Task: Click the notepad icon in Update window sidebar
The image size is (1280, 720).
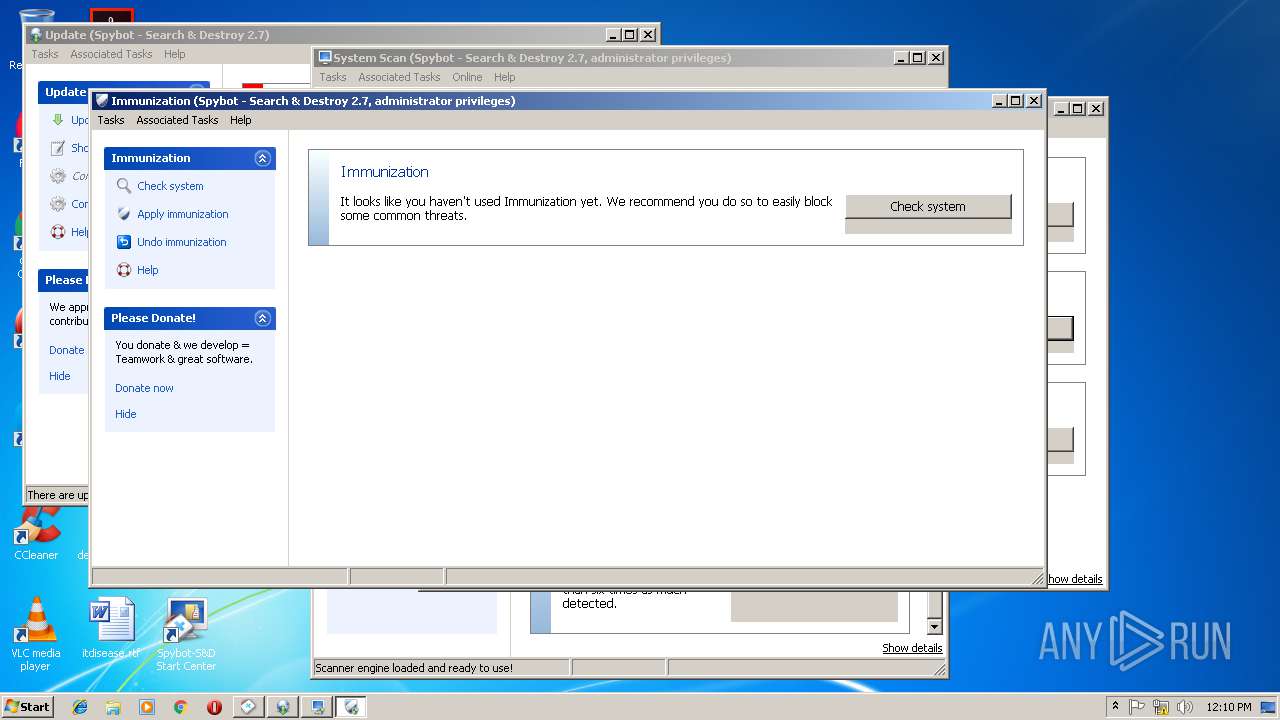Action: tap(58, 148)
